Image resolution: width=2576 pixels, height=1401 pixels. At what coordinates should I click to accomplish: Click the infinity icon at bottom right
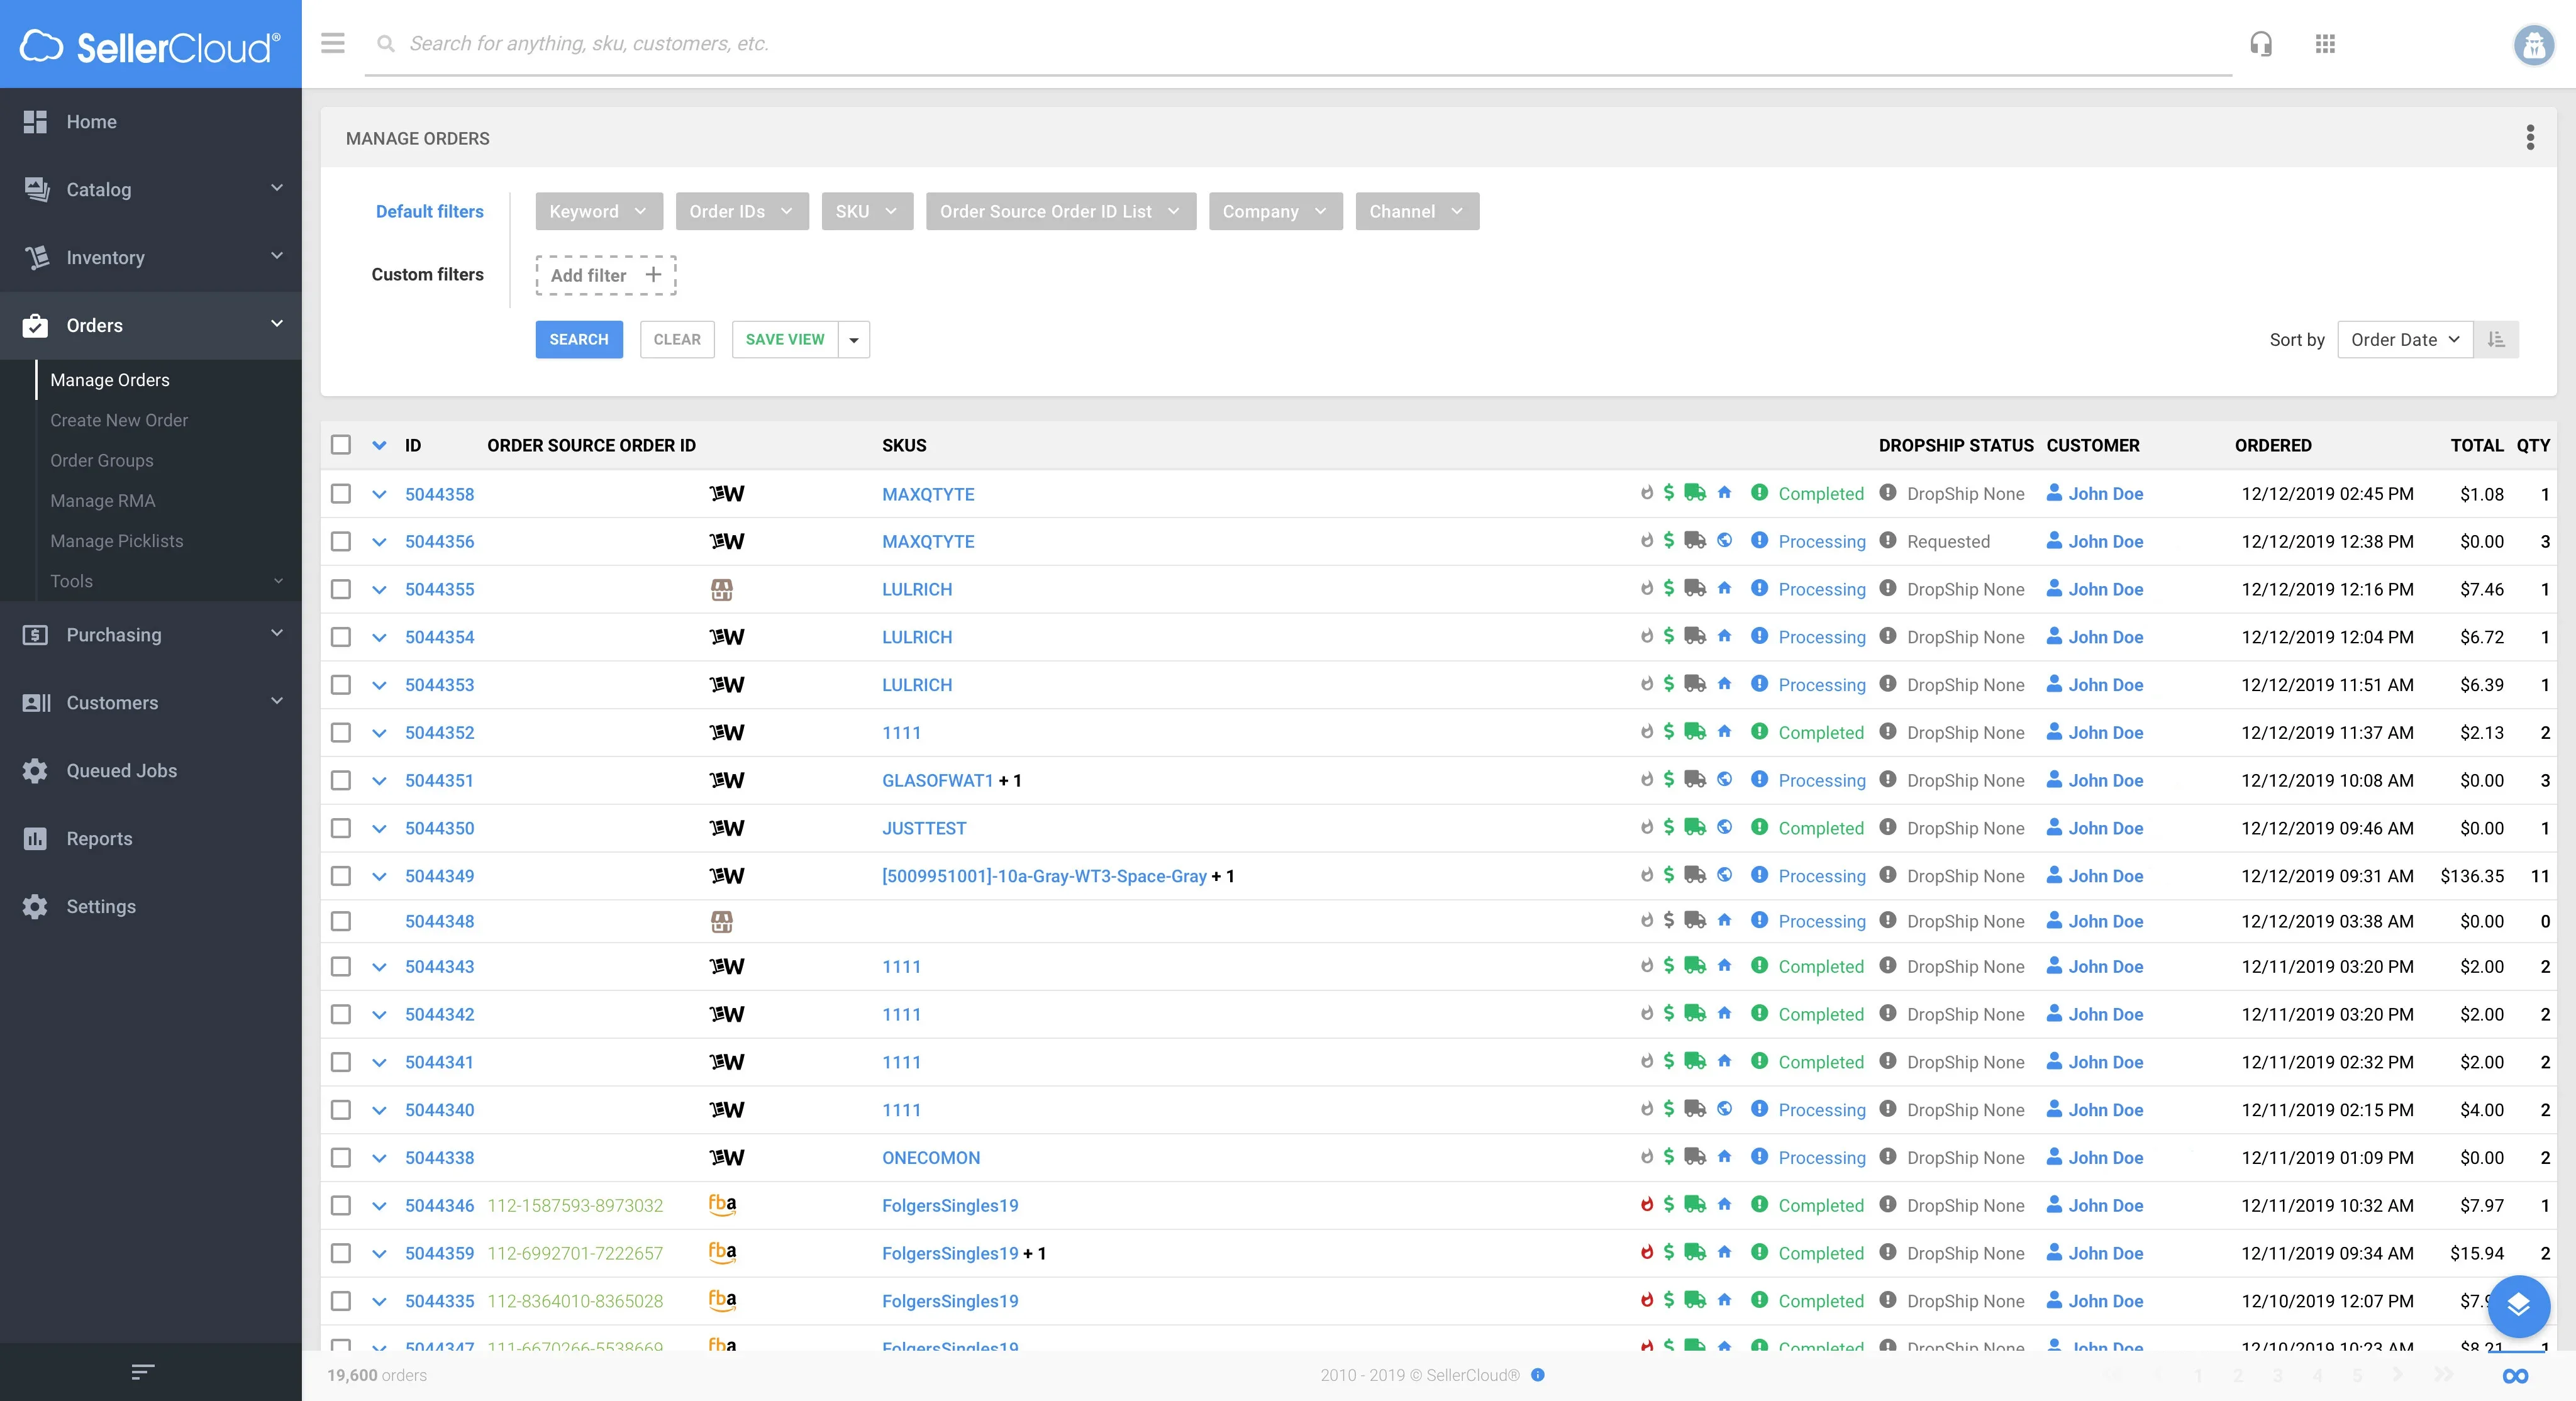point(2515,1376)
